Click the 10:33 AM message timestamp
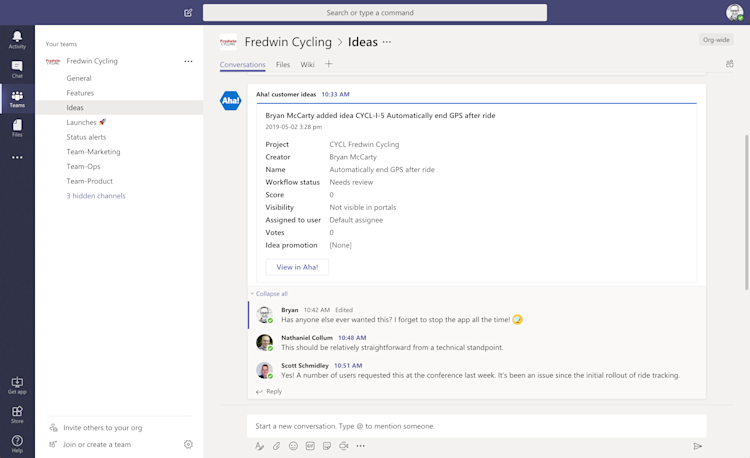Viewport: 750px width, 458px height. (335, 95)
